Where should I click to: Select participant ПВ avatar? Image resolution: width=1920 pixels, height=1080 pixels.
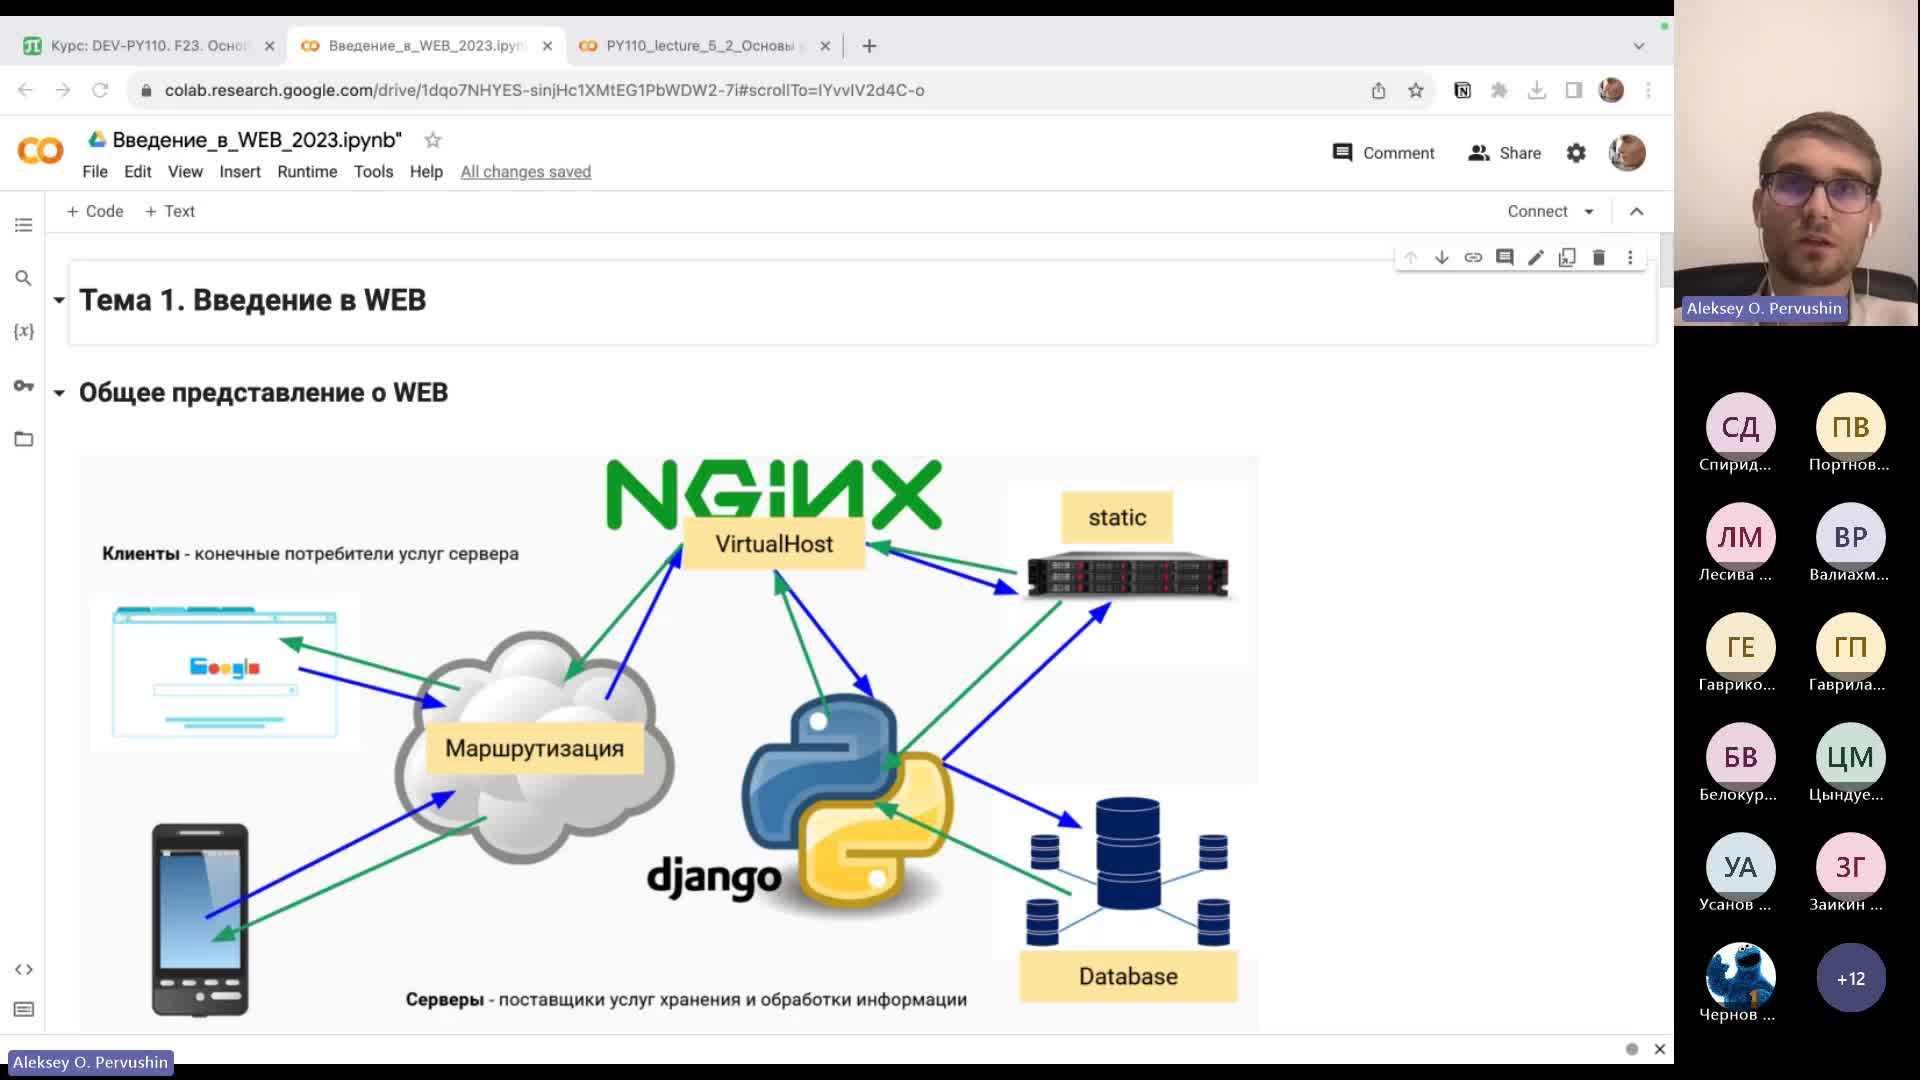click(1851, 427)
